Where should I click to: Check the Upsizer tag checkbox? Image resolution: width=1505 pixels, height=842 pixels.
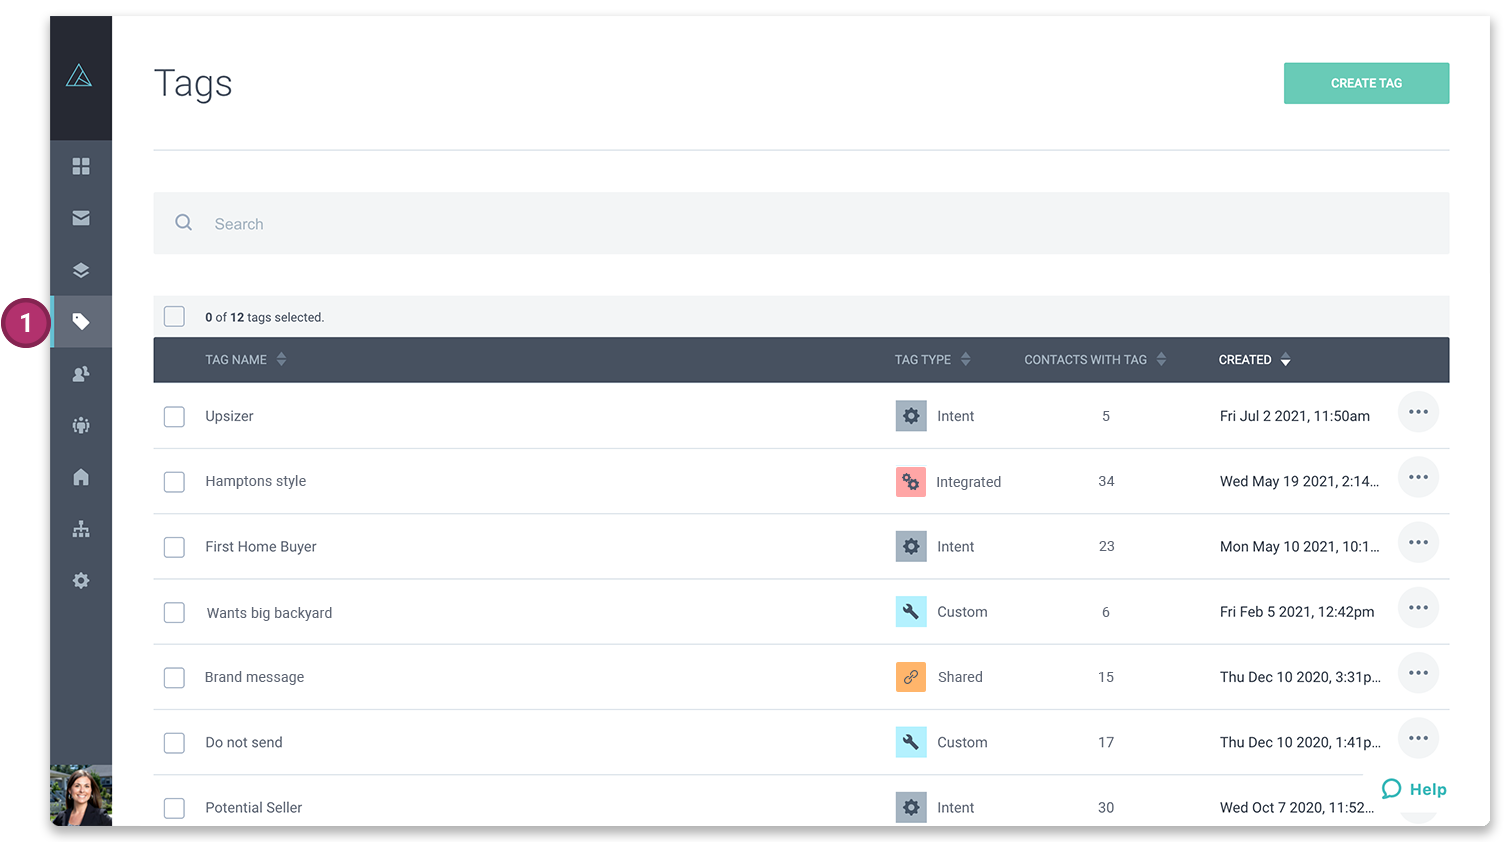[x=174, y=416]
